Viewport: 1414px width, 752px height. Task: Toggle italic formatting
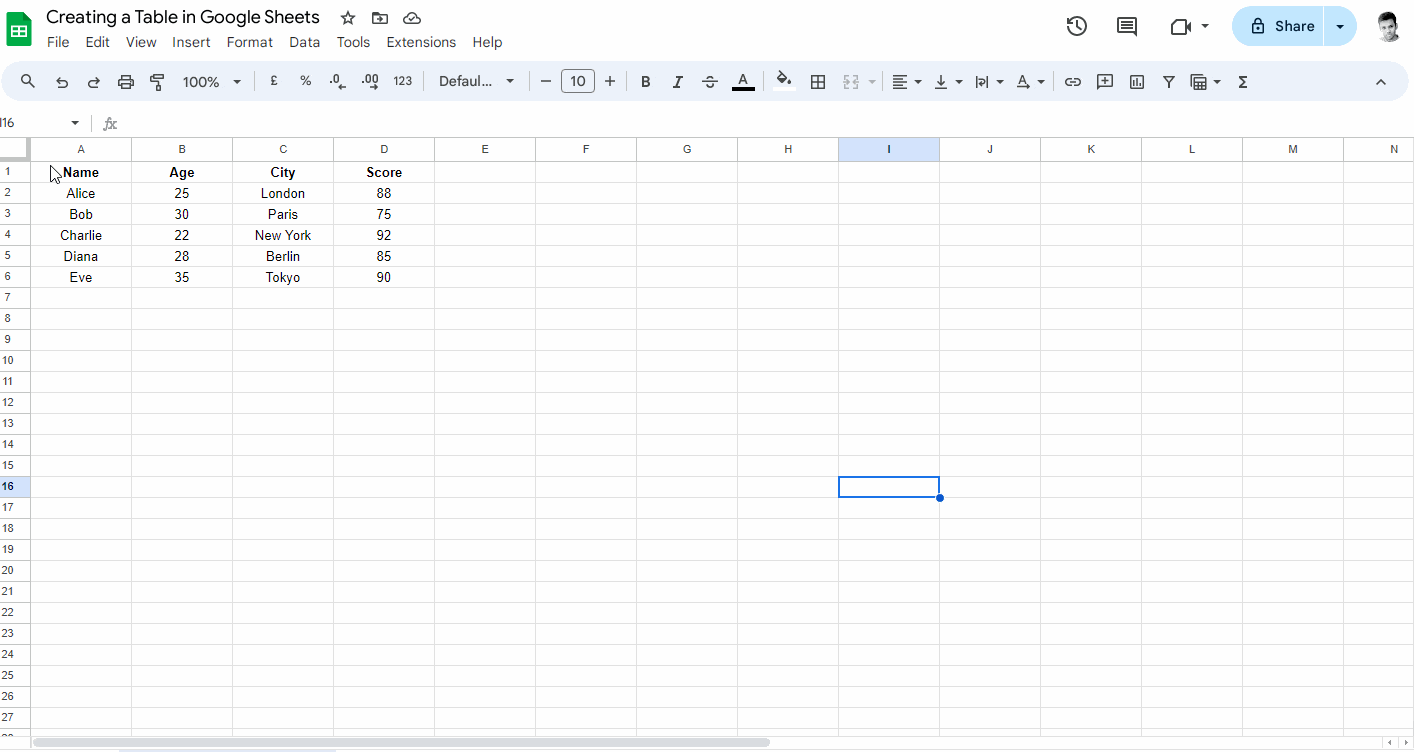[677, 81]
